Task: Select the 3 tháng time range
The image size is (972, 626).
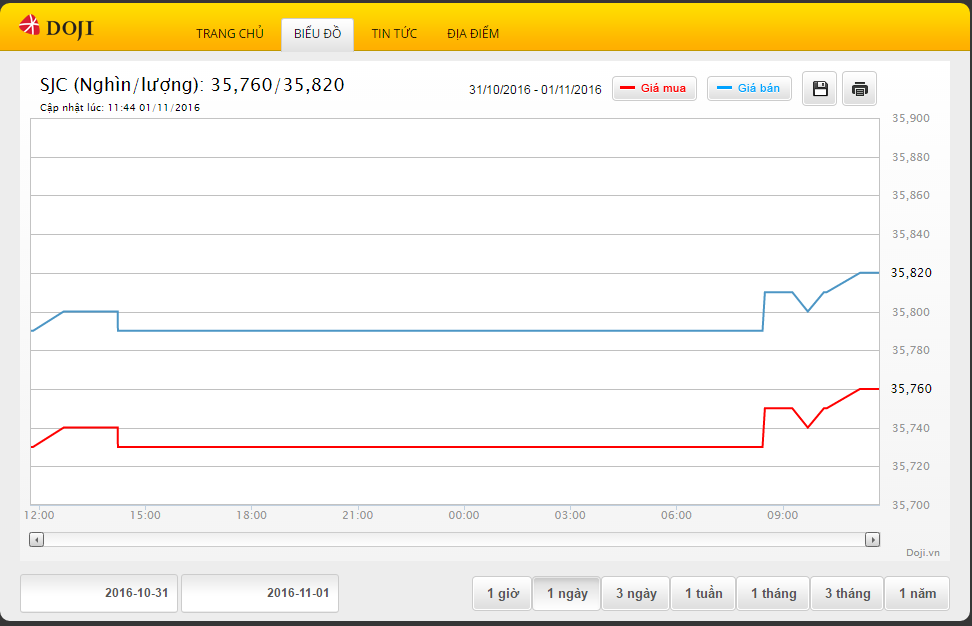Action: (x=847, y=593)
